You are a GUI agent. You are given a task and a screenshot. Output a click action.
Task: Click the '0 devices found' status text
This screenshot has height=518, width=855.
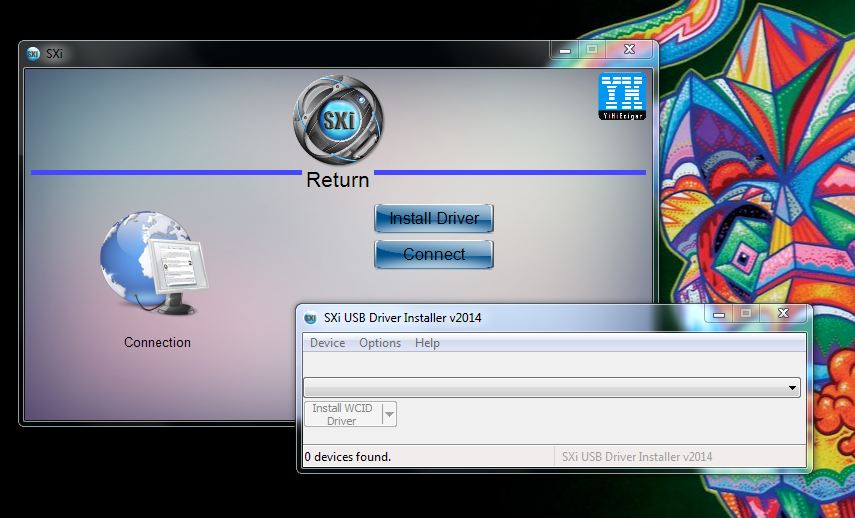[x=348, y=457]
